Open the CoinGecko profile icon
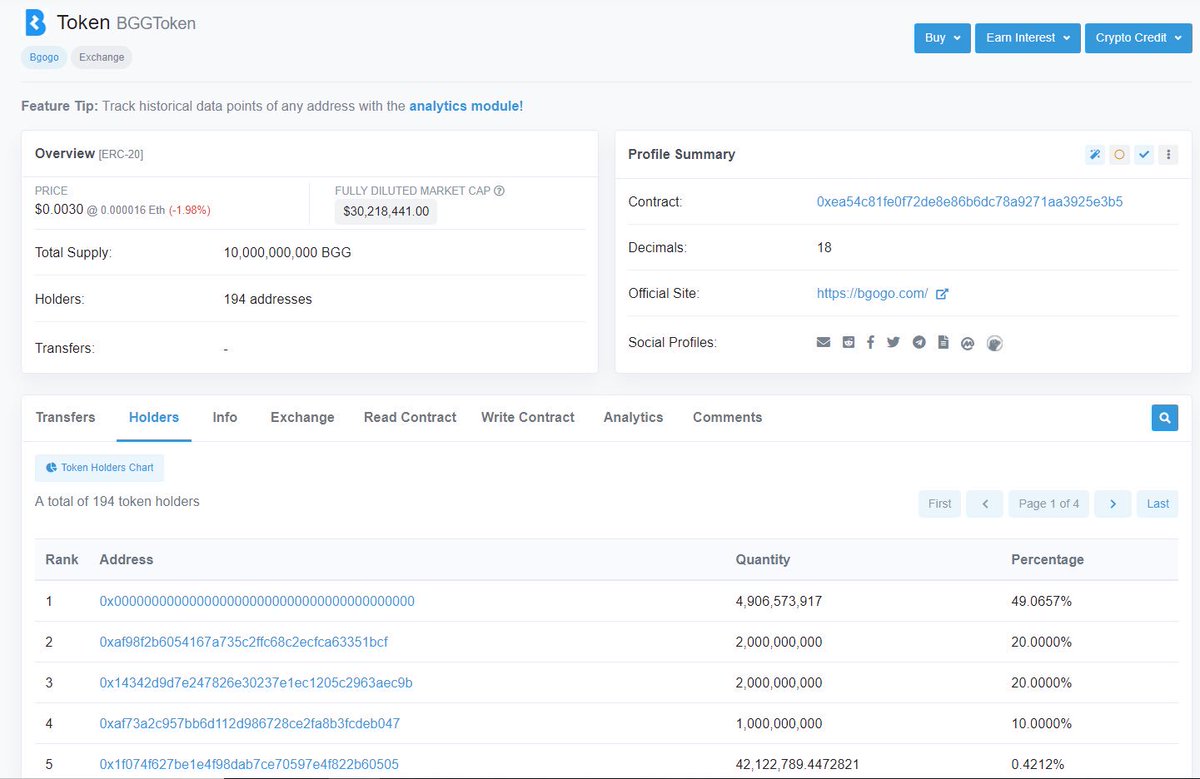 point(994,343)
